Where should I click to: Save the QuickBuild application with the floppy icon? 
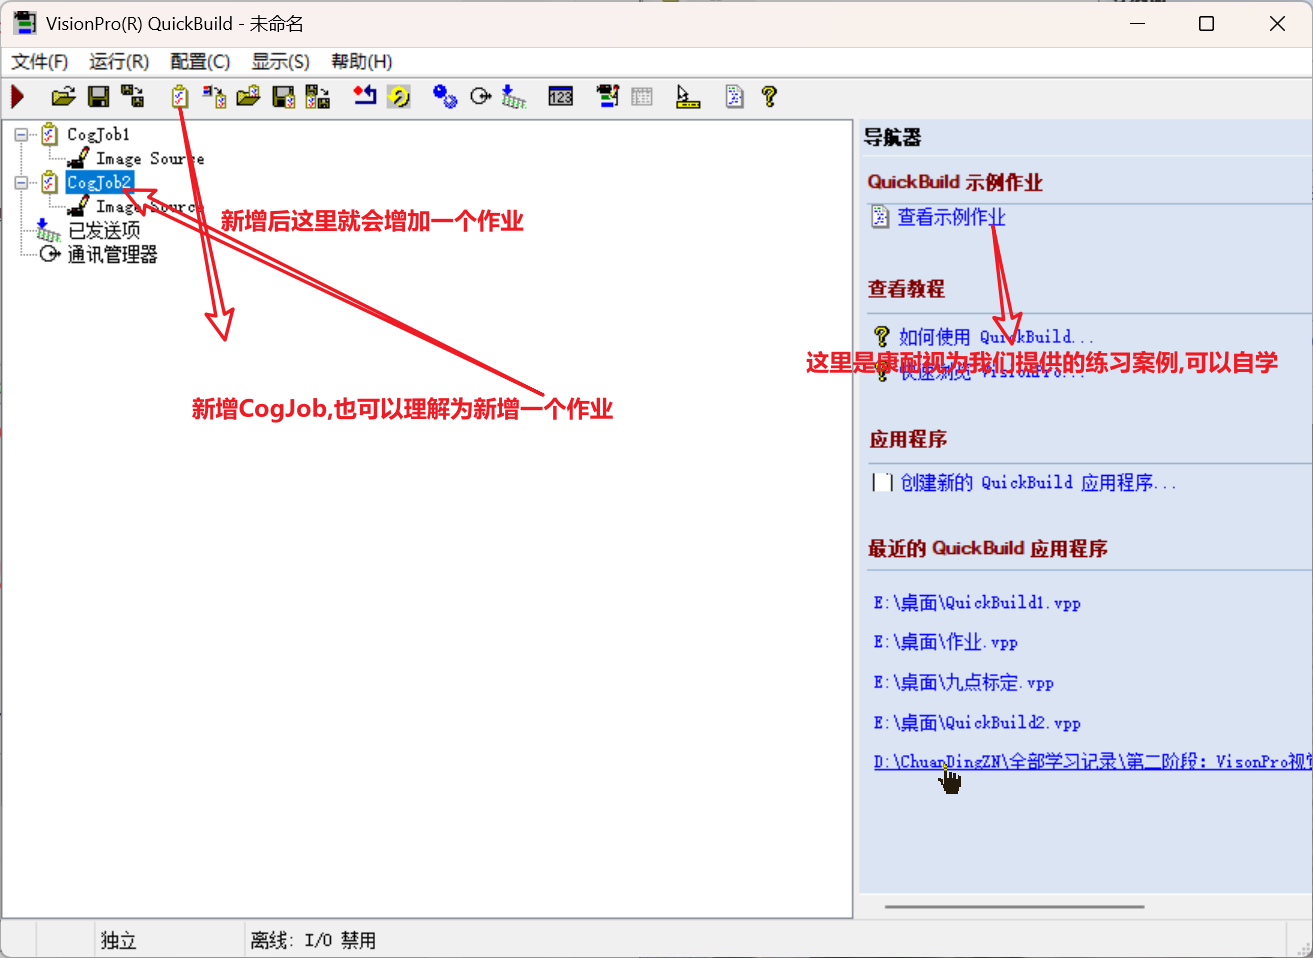(98, 97)
